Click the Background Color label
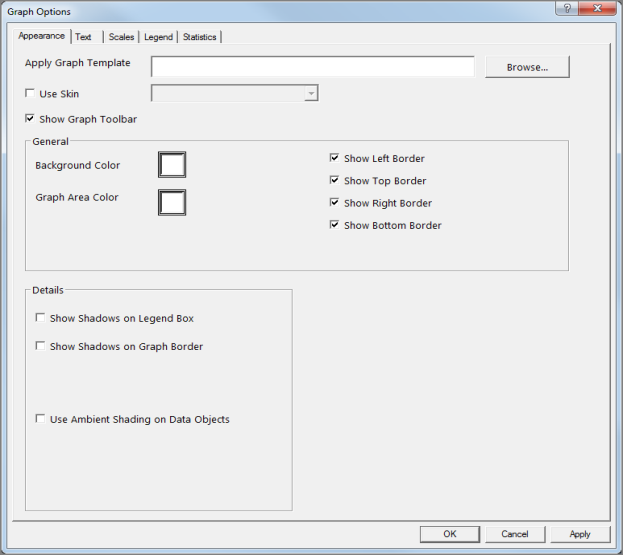This screenshot has width=623, height=555. [x=77, y=165]
